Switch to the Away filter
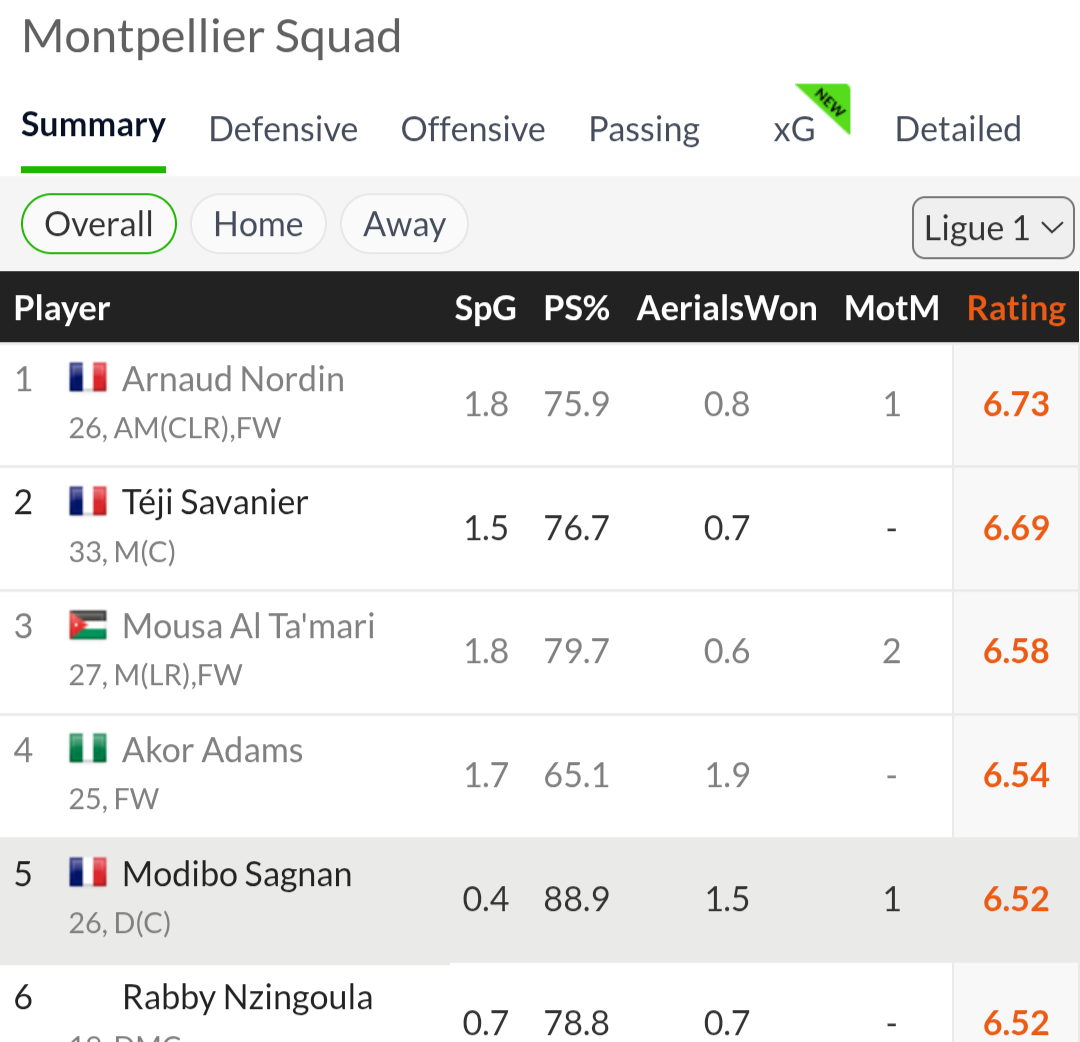 coord(404,224)
